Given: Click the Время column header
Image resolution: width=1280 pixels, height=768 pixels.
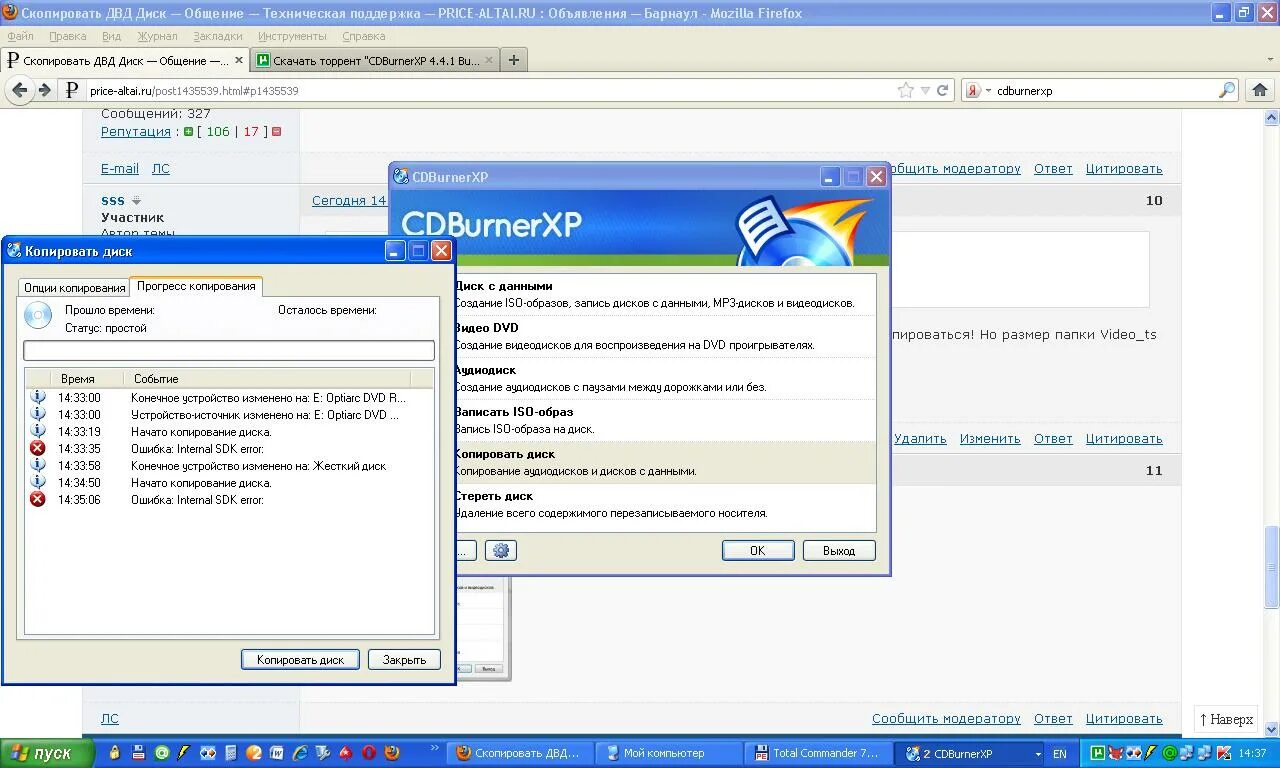Looking at the screenshot, I should (87, 379).
